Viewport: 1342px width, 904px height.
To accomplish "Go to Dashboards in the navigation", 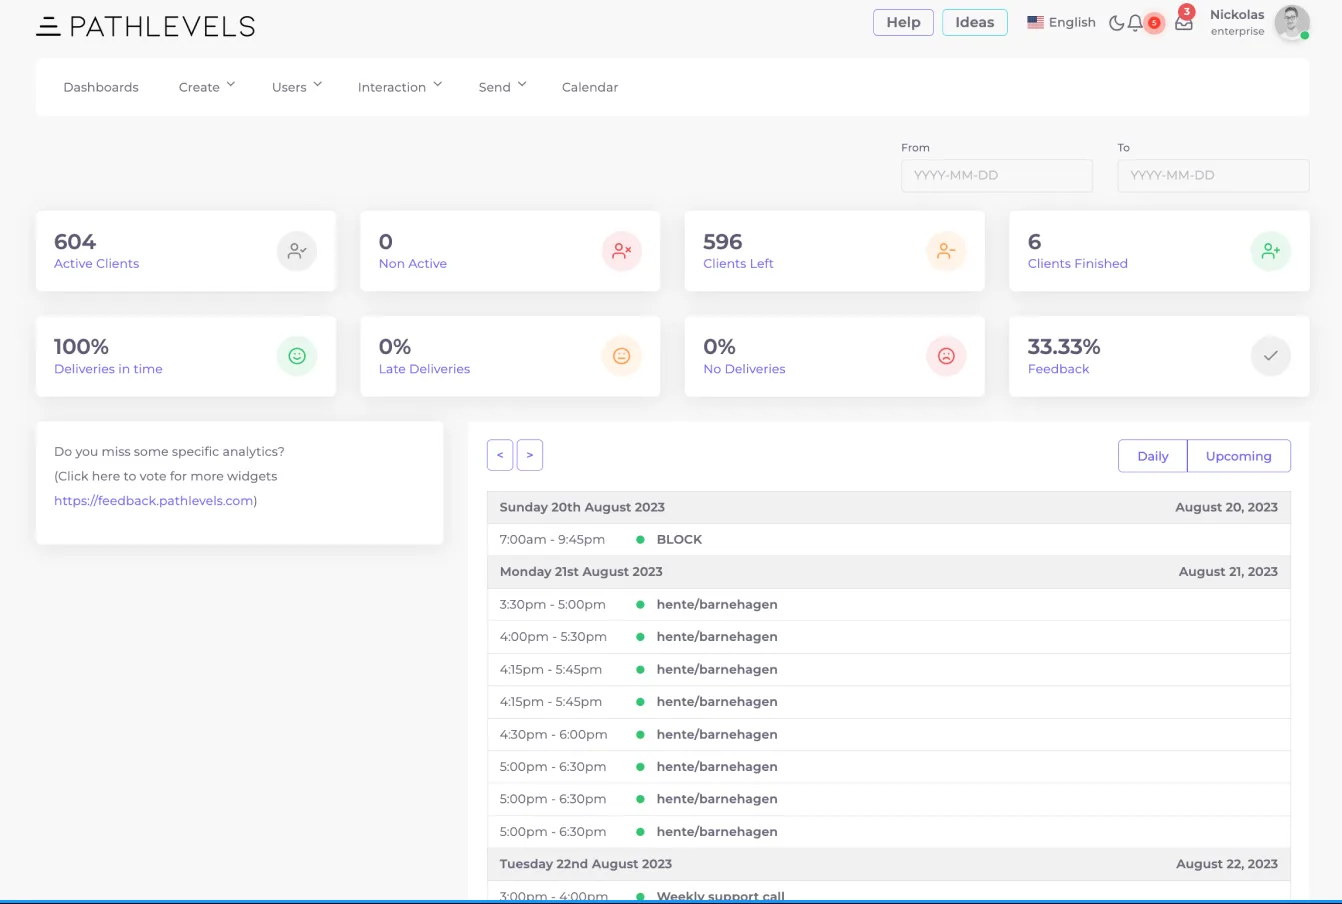I will [x=101, y=87].
